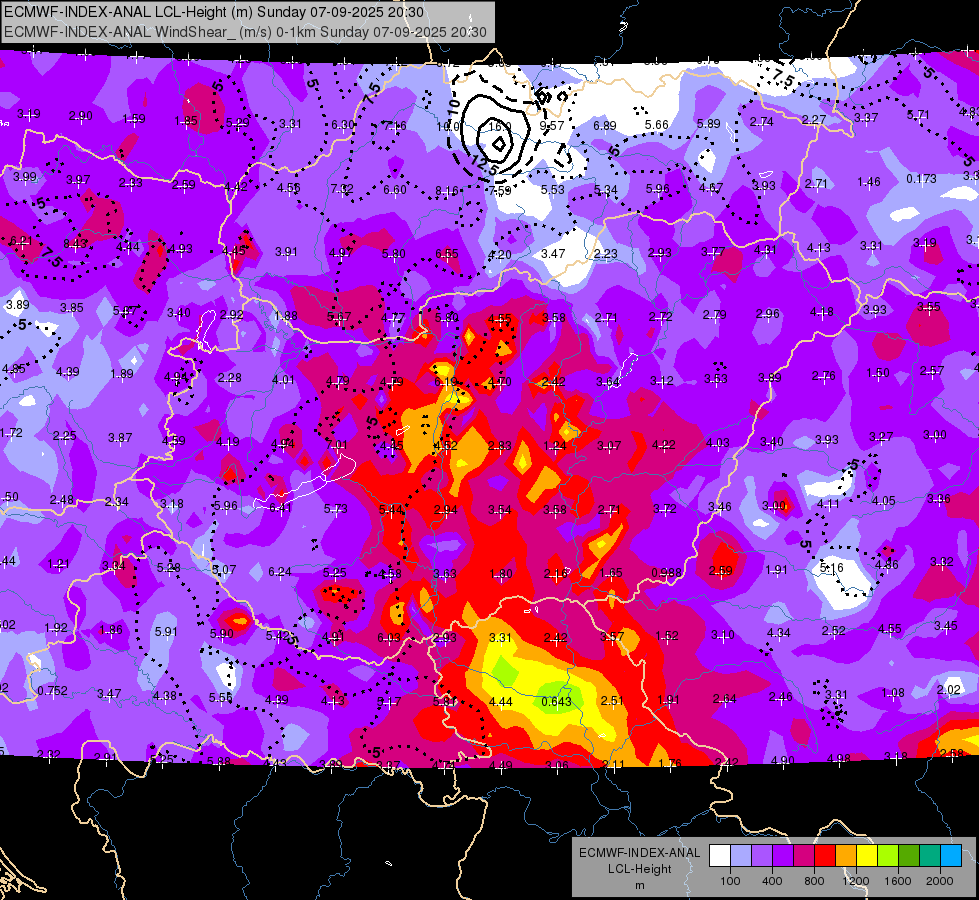The height and width of the screenshot is (900, 979).
Task: Click the 9.57 grid value
Action: [552, 126]
